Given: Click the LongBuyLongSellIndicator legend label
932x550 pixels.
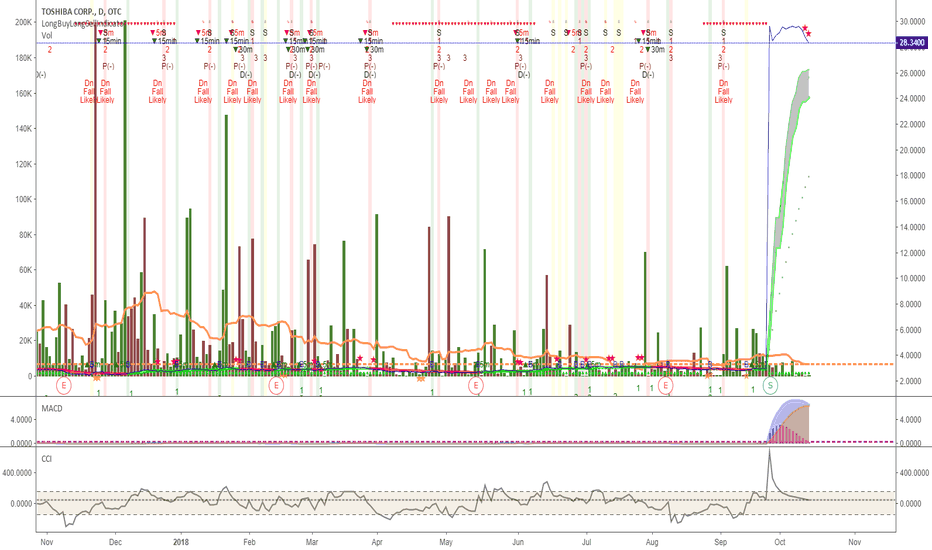Looking at the screenshot, I should tap(82, 24).
